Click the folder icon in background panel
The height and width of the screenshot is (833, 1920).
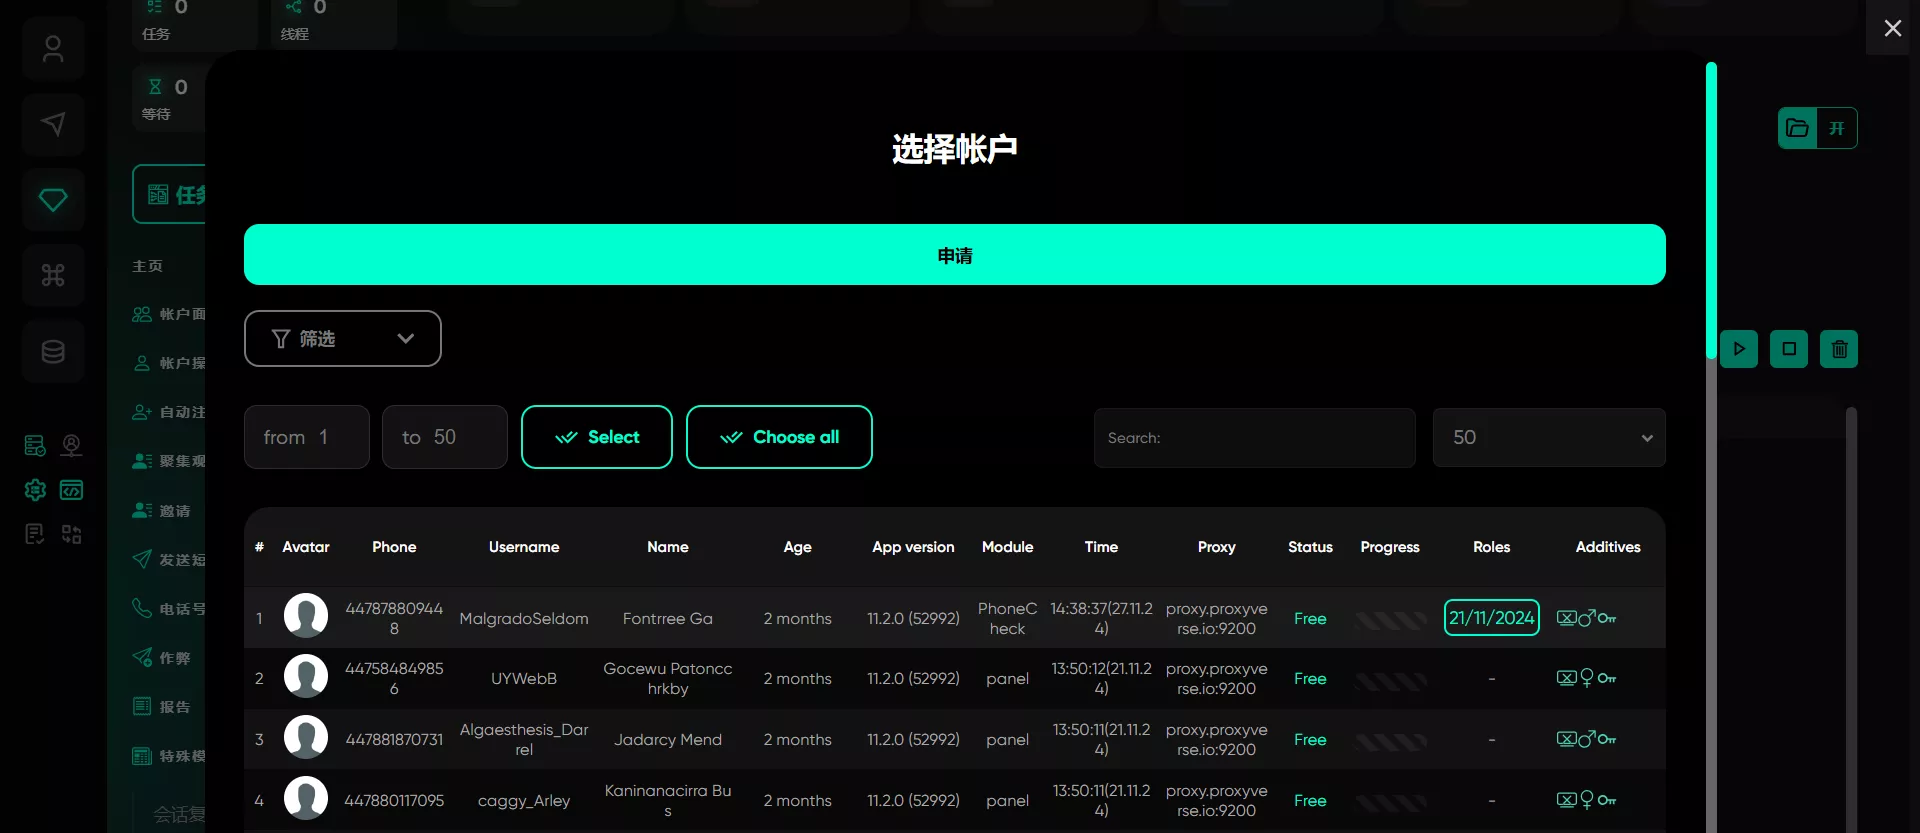1797,128
